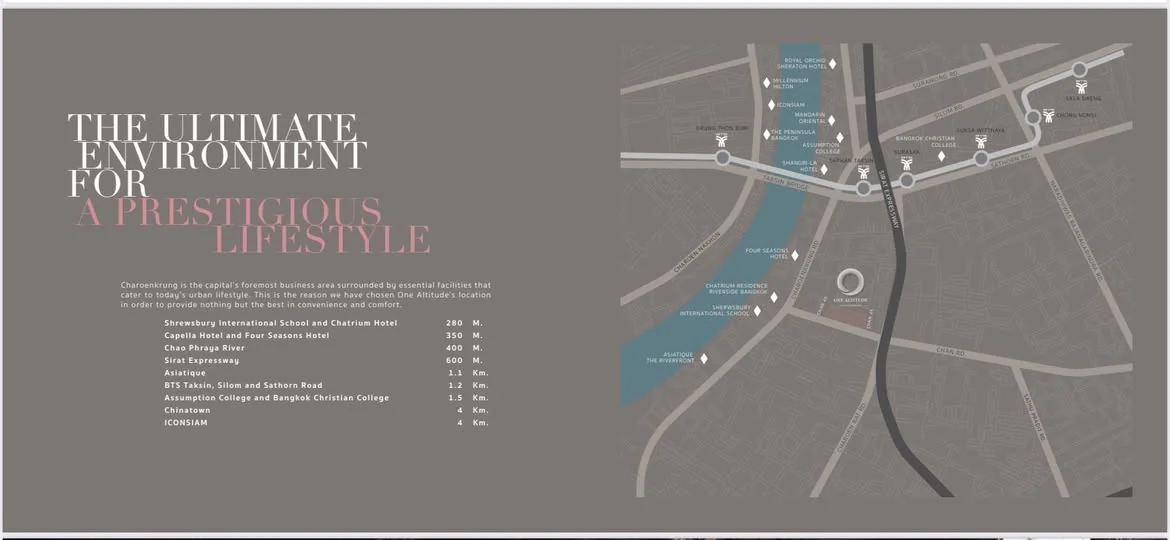Image resolution: width=1170 pixels, height=540 pixels.
Task: Select the Mandarin Oriental diamond marker
Action: [x=831, y=120]
